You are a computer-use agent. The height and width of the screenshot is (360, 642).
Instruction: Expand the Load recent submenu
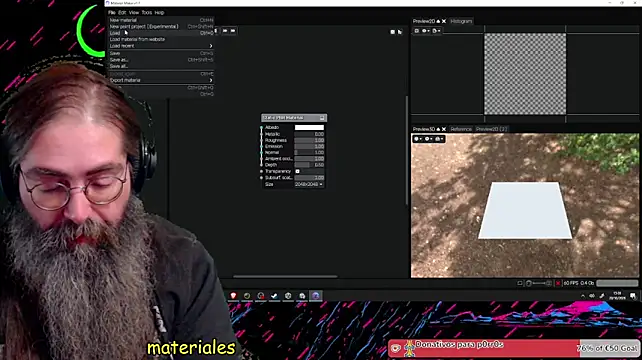point(161,46)
